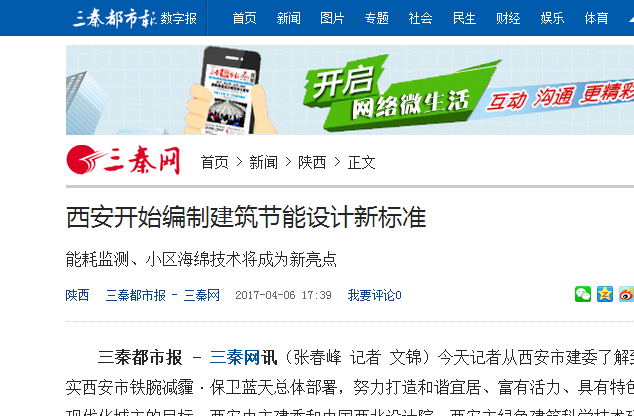
Task: Click the 开启网络微生活 banner image
Action: click(x=350, y=90)
